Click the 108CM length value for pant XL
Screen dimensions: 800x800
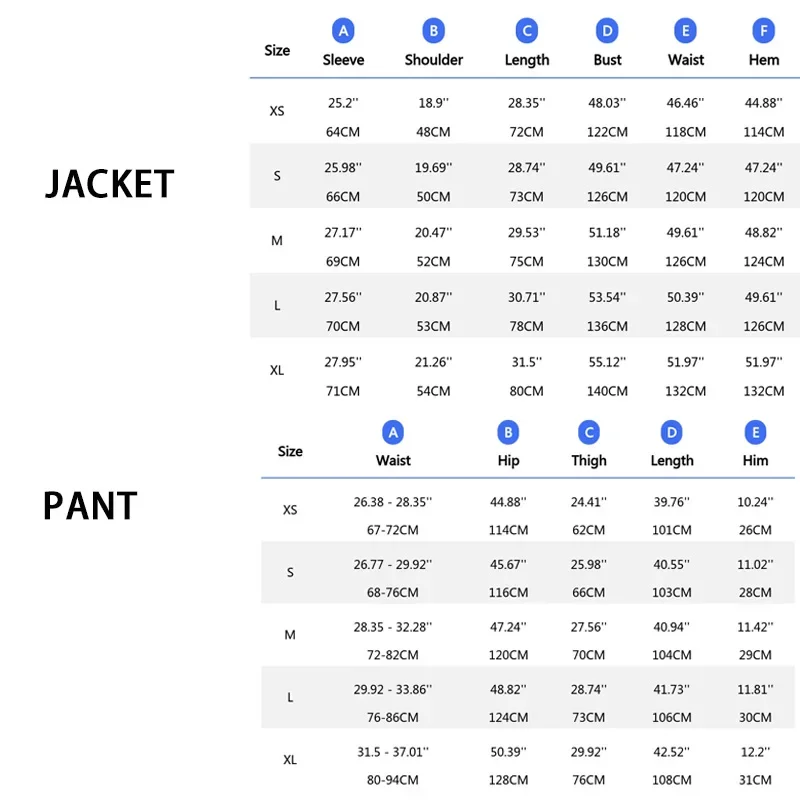672,780
